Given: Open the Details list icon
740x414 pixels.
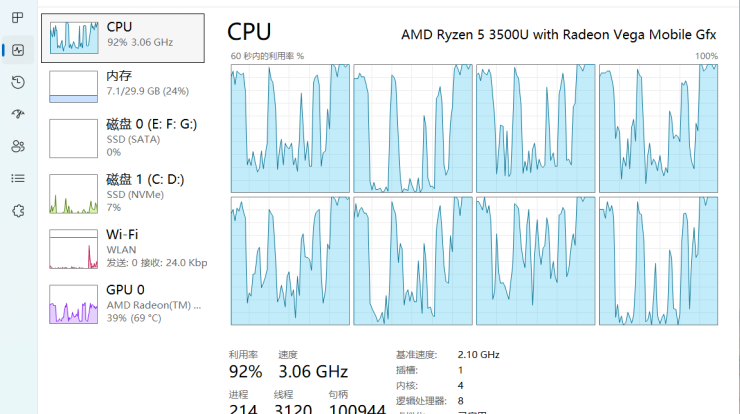Looking at the screenshot, I should point(17,178).
